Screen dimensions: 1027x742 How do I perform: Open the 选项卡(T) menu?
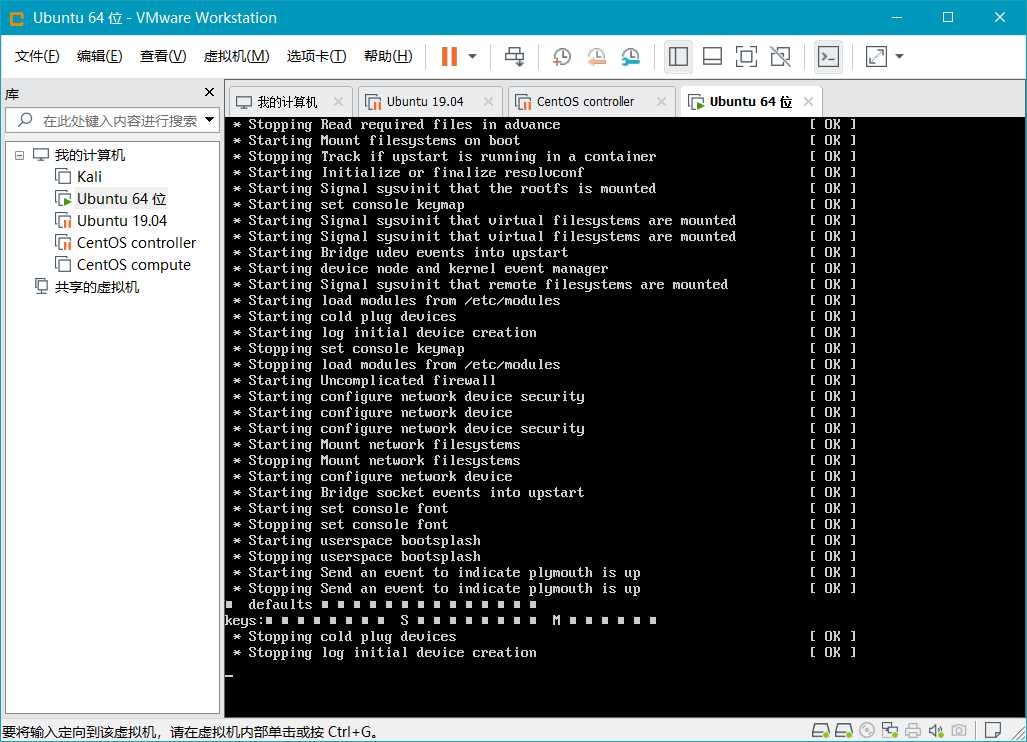coord(316,56)
